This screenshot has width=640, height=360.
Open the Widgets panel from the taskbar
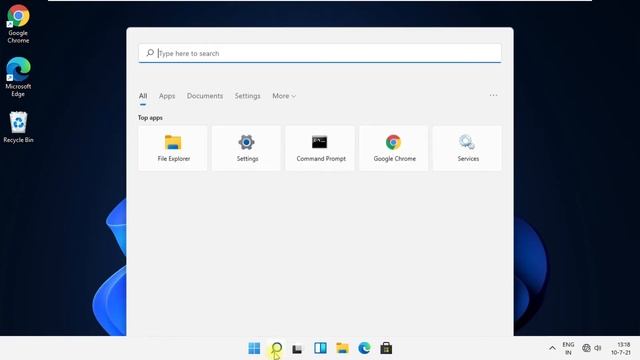(x=320, y=348)
